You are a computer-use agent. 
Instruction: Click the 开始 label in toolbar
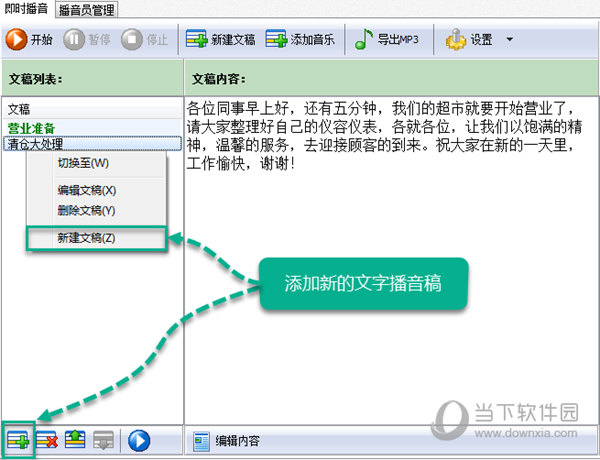(x=41, y=39)
